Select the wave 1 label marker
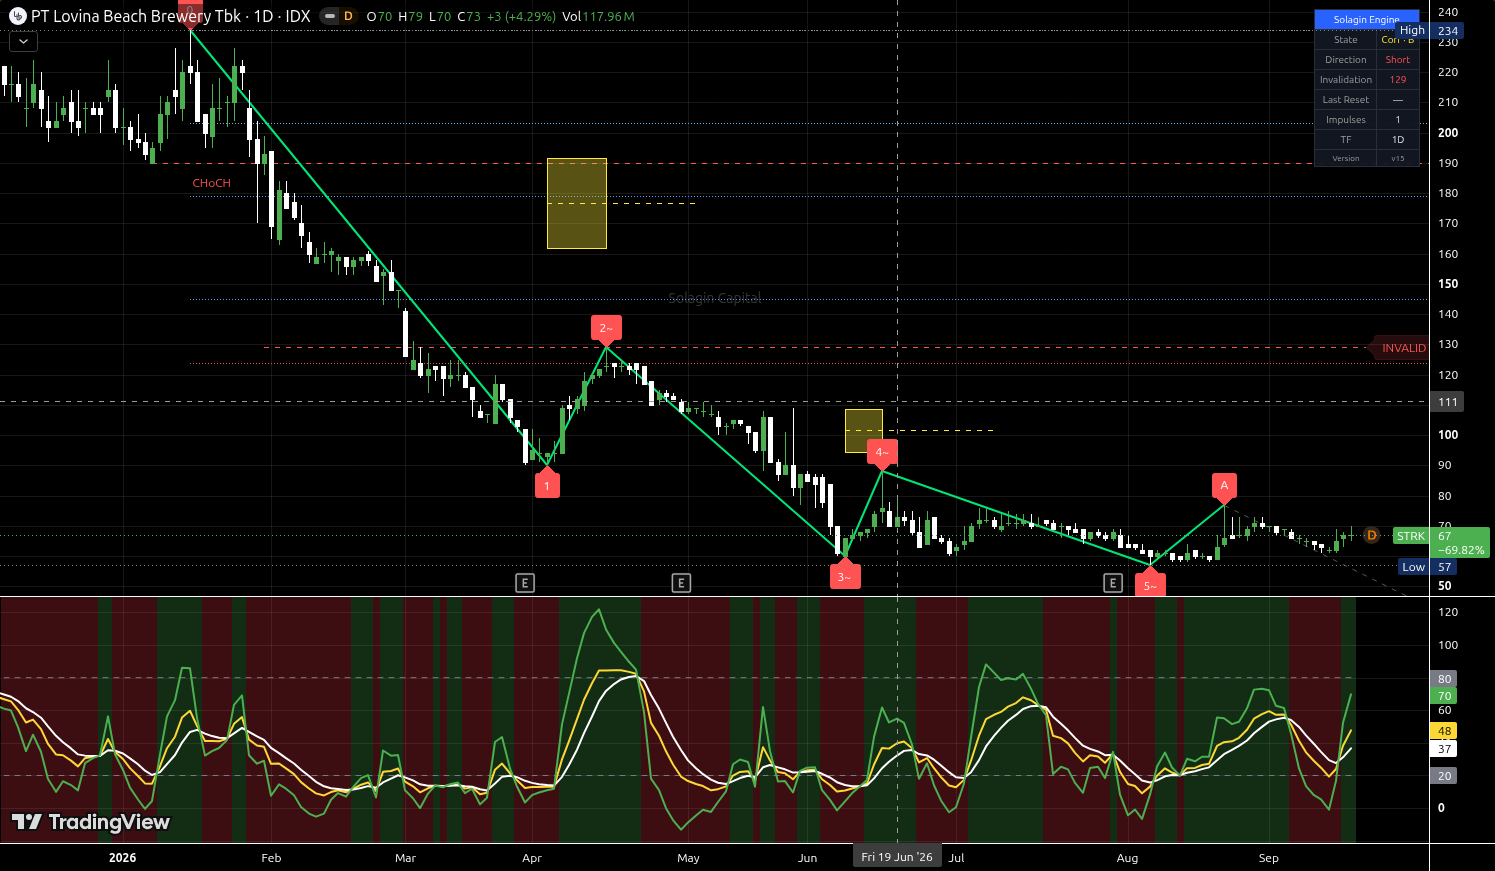This screenshot has width=1495, height=871. click(547, 485)
